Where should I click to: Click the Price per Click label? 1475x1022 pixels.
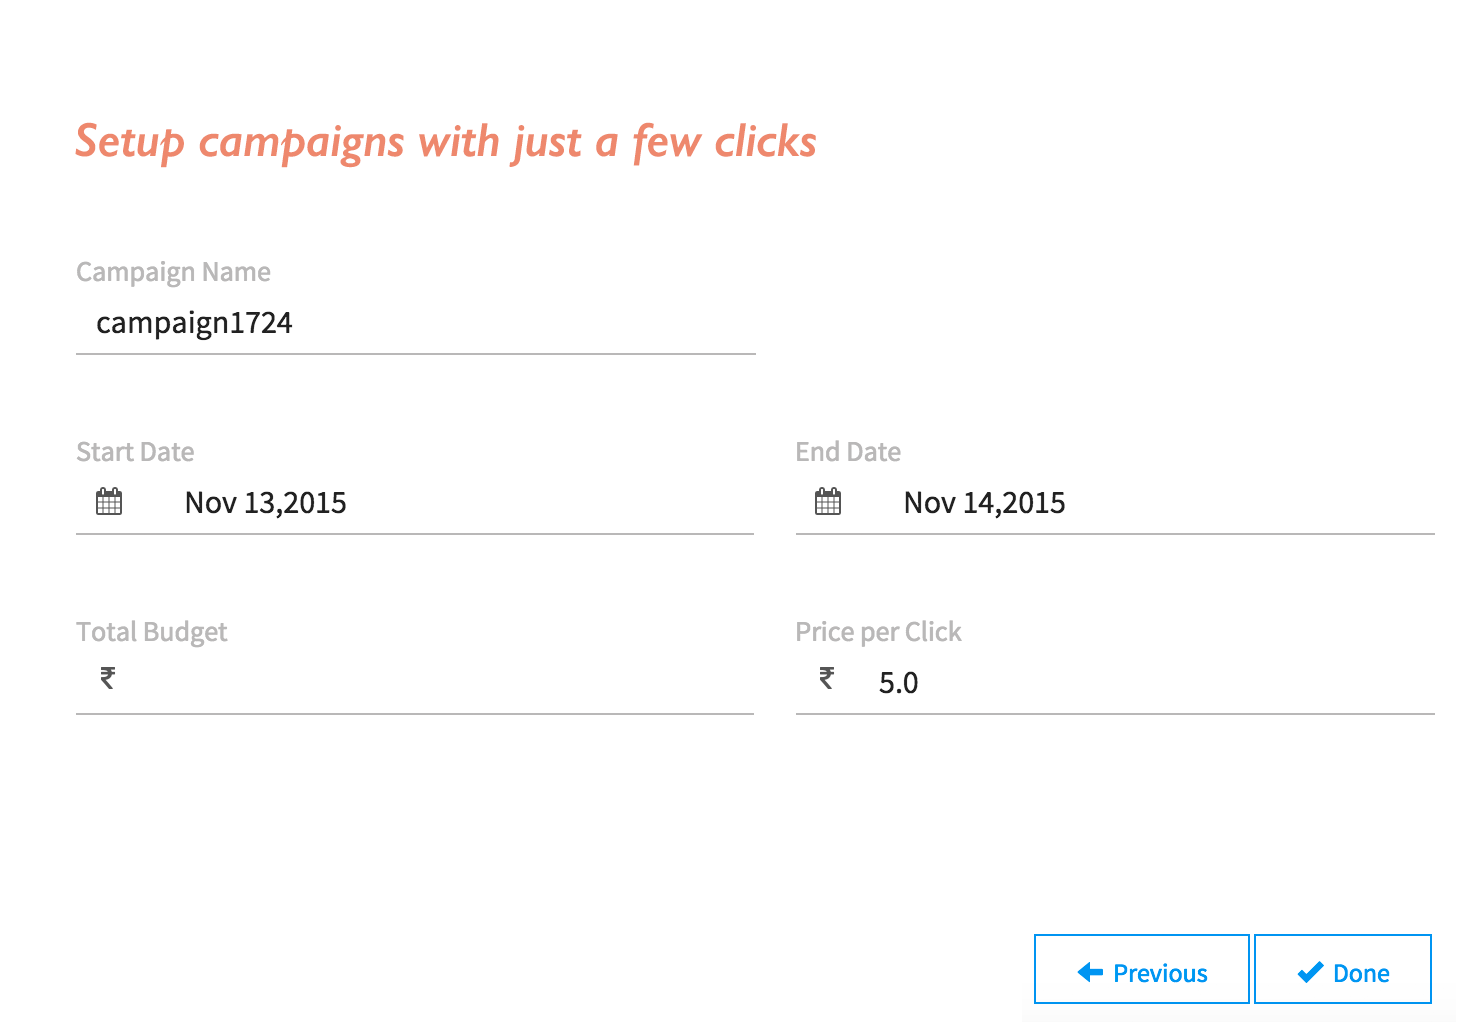point(878,632)
